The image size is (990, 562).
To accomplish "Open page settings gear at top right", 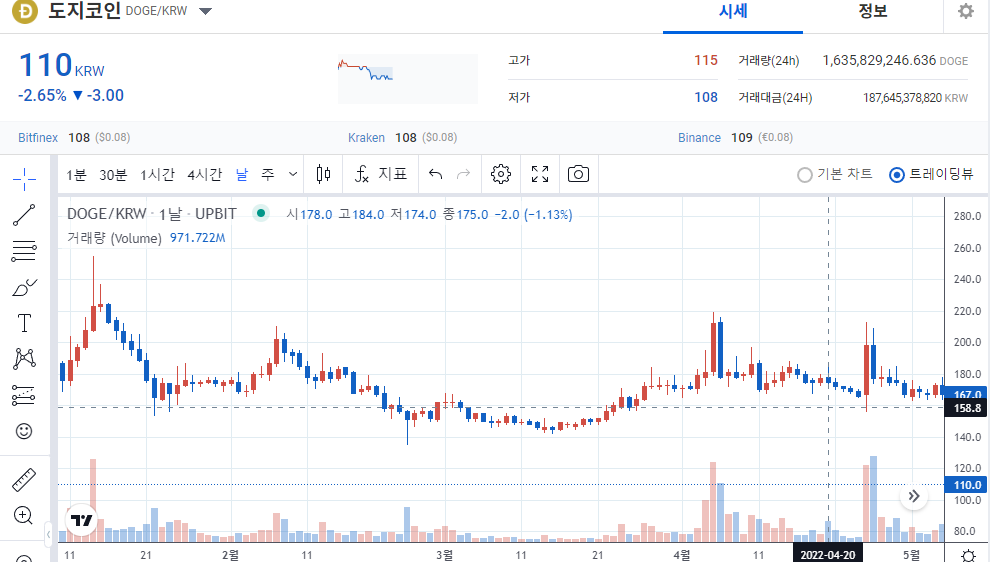I will (x=966, y=11).
